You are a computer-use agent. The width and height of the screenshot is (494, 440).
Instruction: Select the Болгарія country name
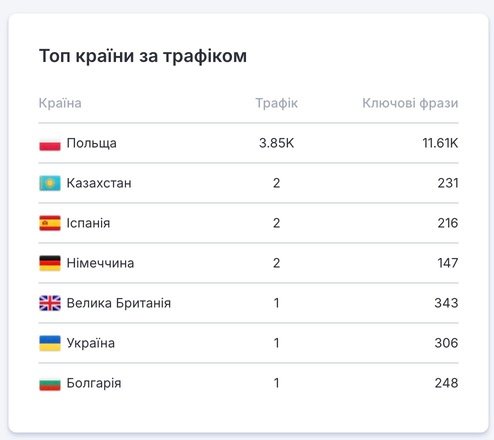click(94, 383)
